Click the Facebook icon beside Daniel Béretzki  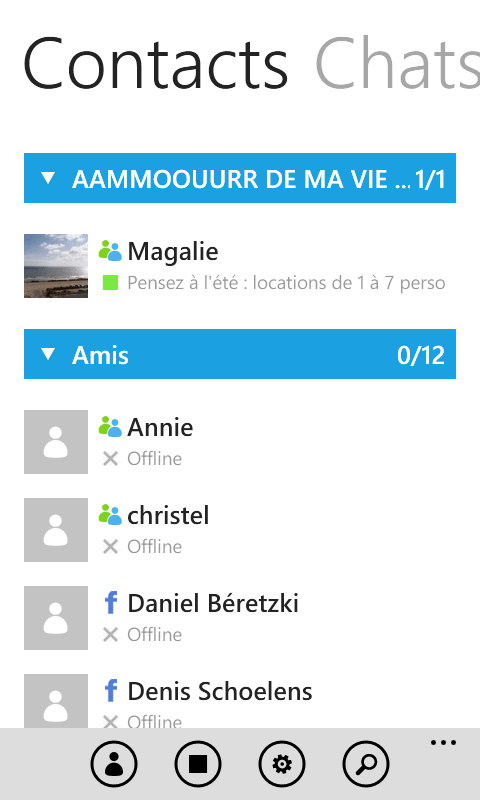[111, 603]
